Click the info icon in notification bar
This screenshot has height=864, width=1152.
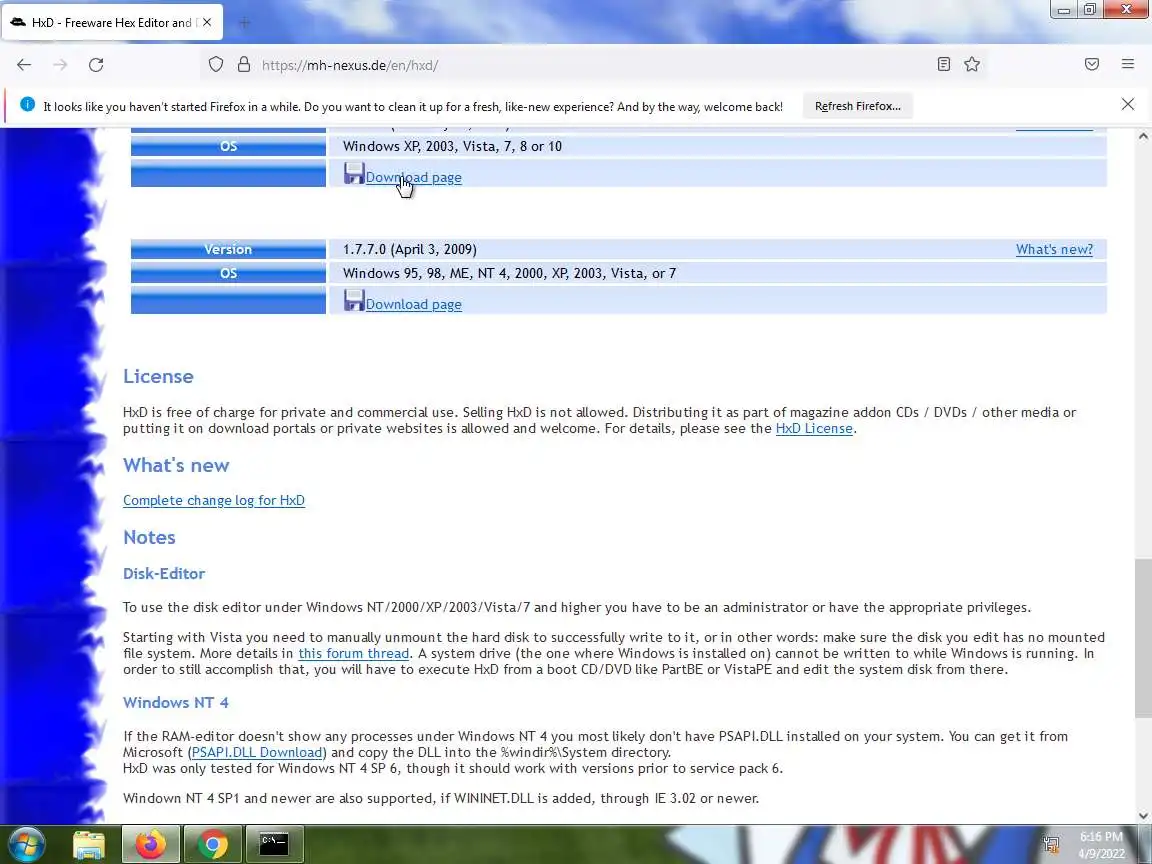pyautogui.click(x=27, y=104)
